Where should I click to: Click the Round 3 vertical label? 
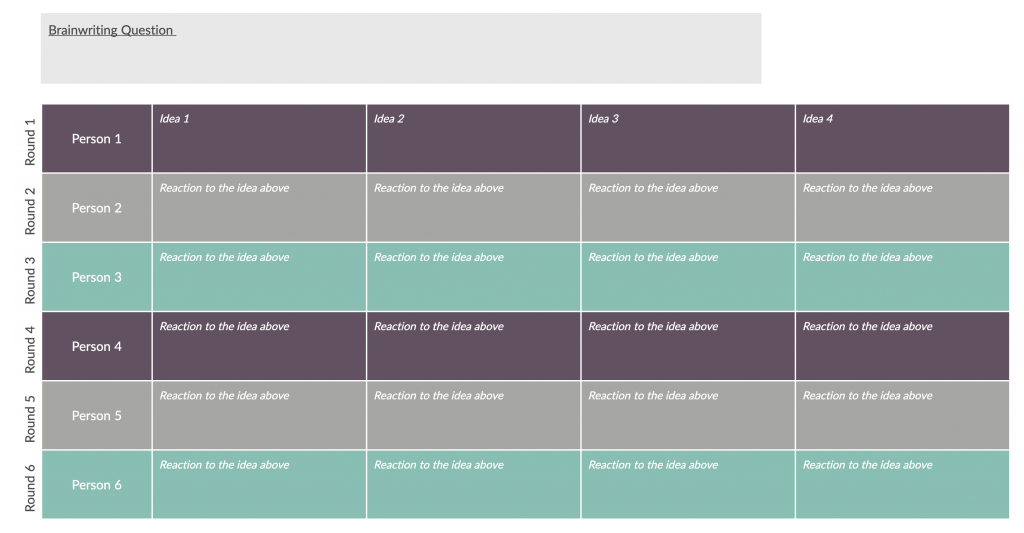tap(30, 280)
